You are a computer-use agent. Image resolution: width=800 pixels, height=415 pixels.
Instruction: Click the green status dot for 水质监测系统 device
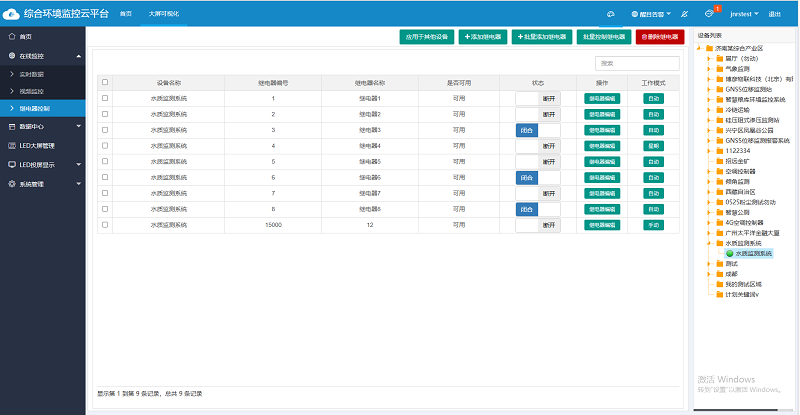pos(728,254)
